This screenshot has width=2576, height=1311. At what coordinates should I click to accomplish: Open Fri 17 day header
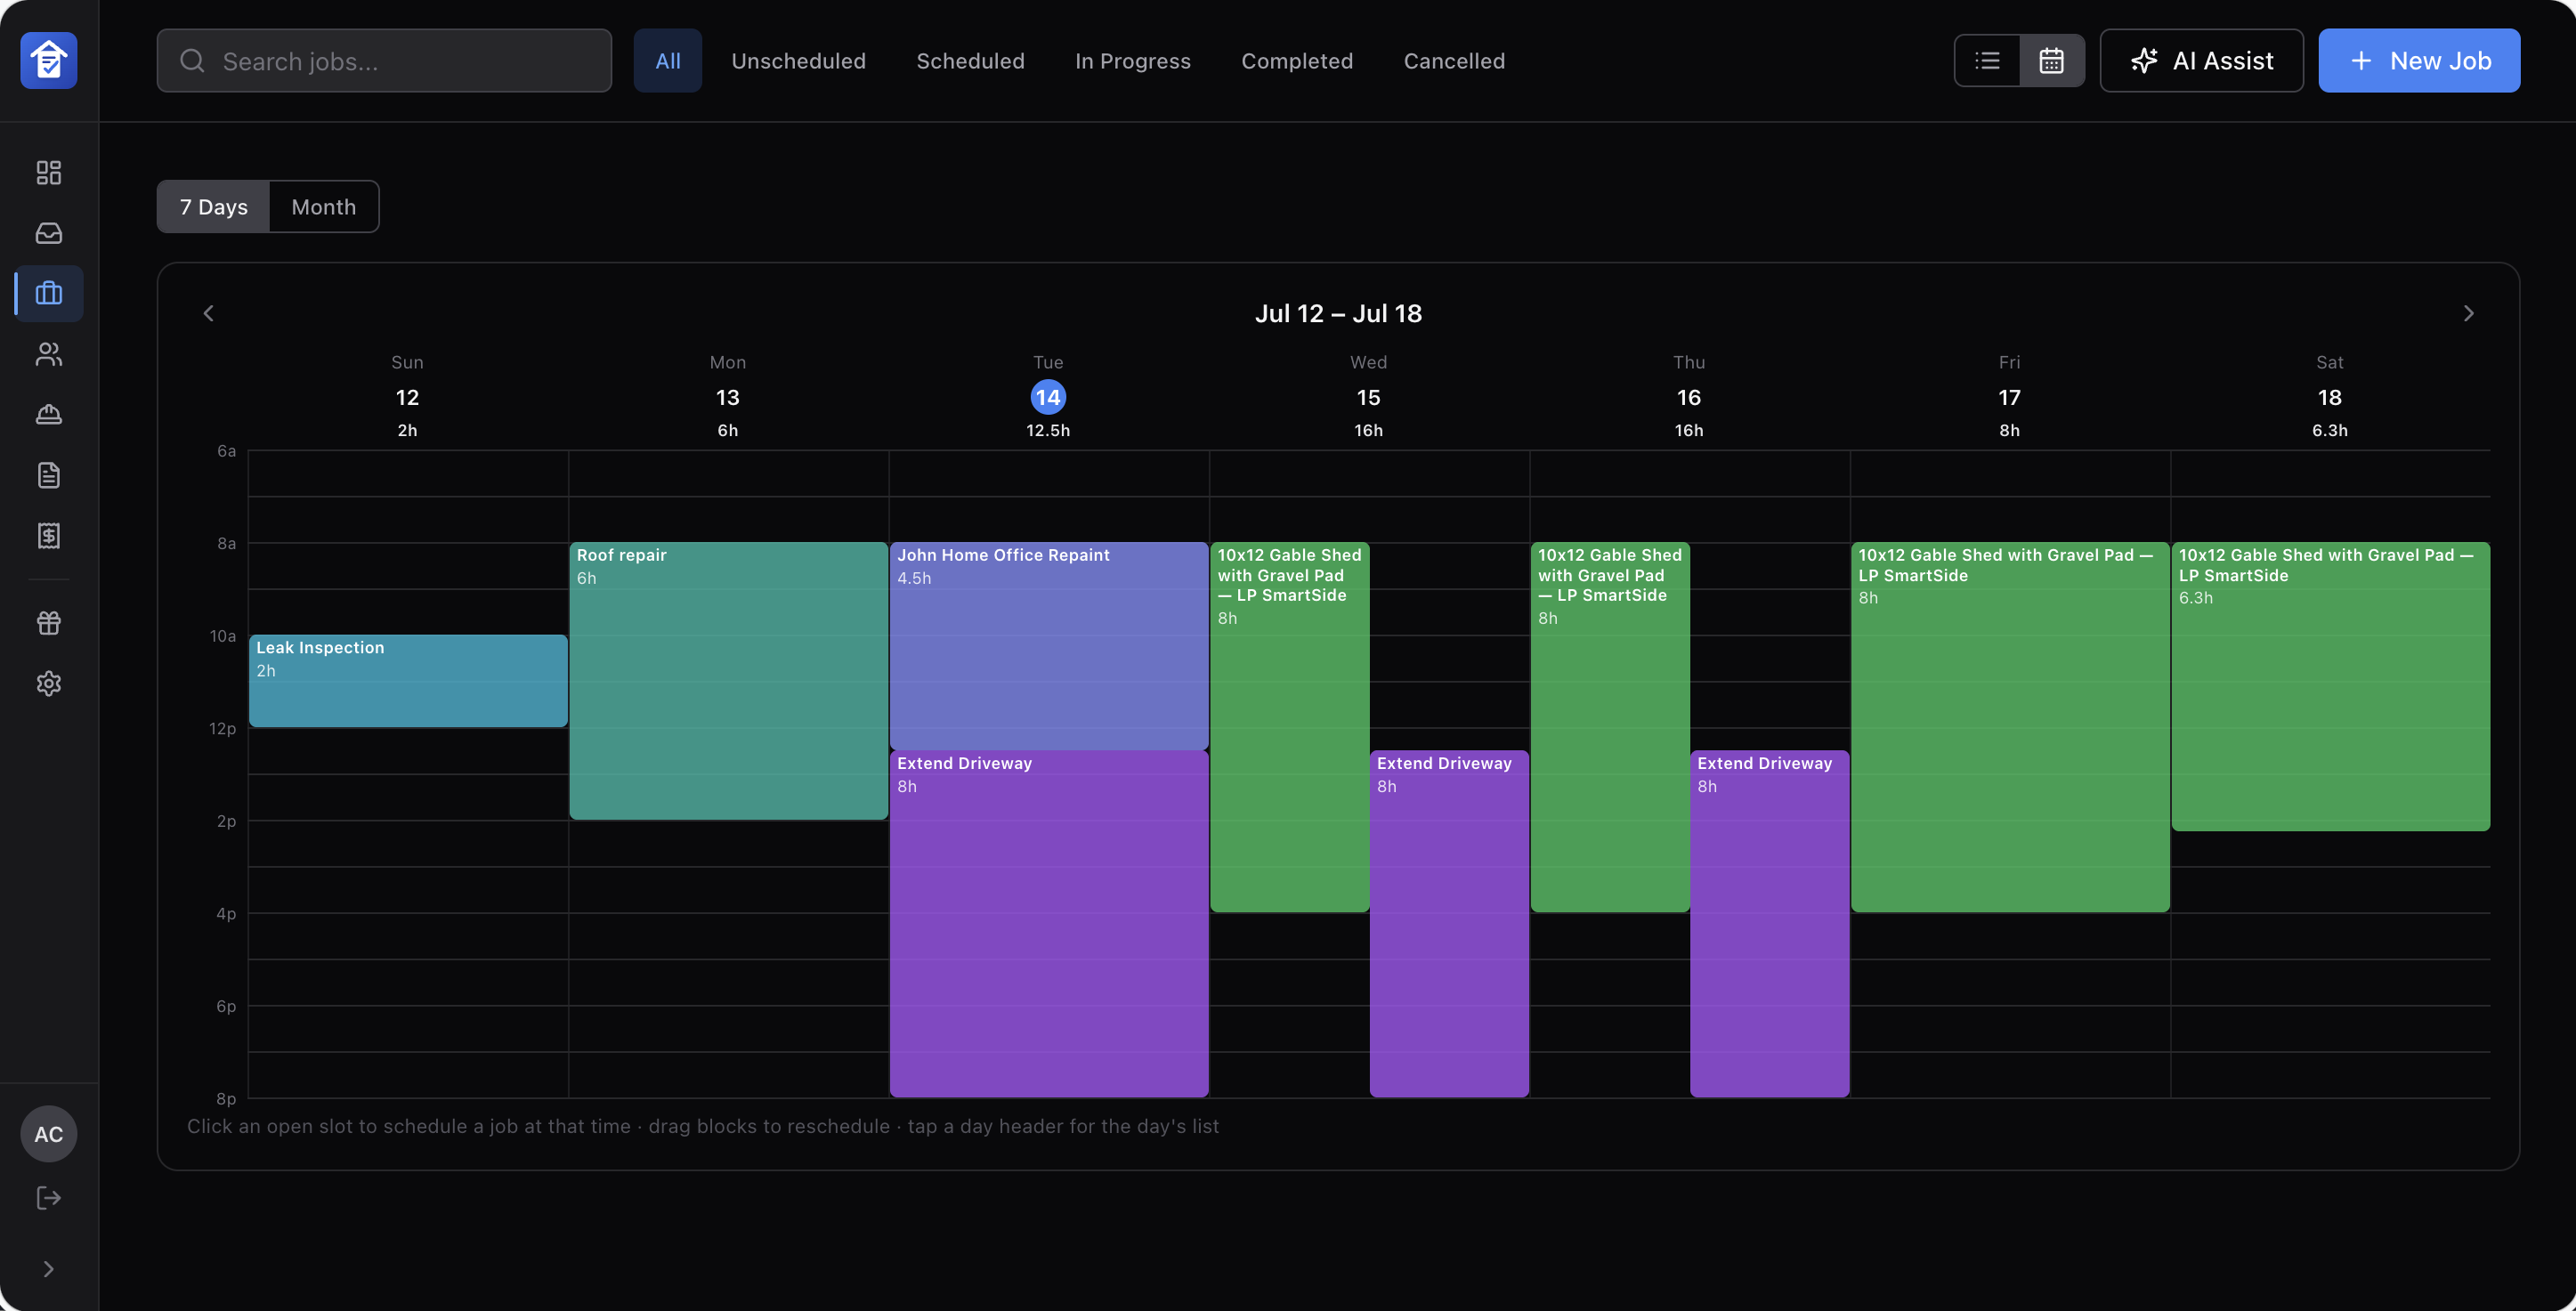(x=2009, y=396)
